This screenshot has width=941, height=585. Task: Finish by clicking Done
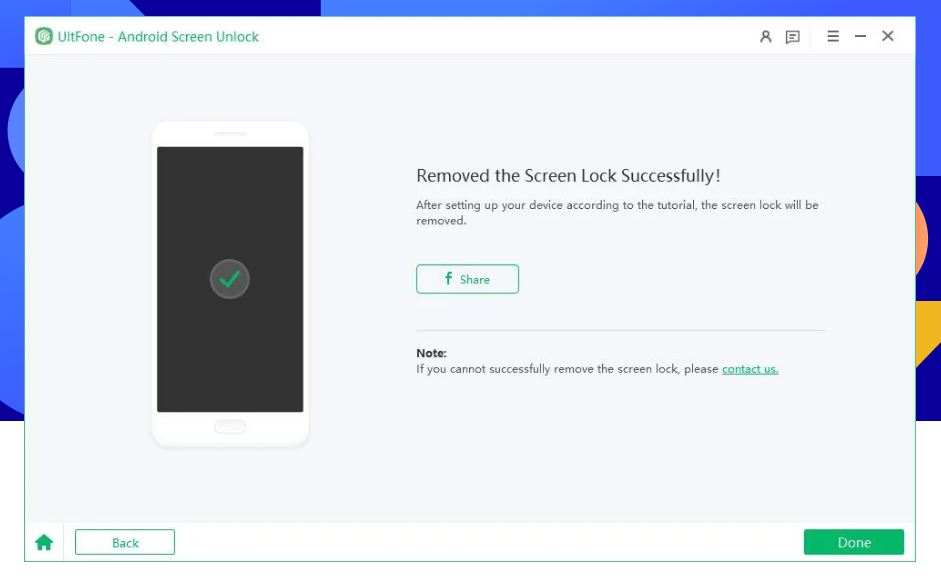click(x=853, y=542)
